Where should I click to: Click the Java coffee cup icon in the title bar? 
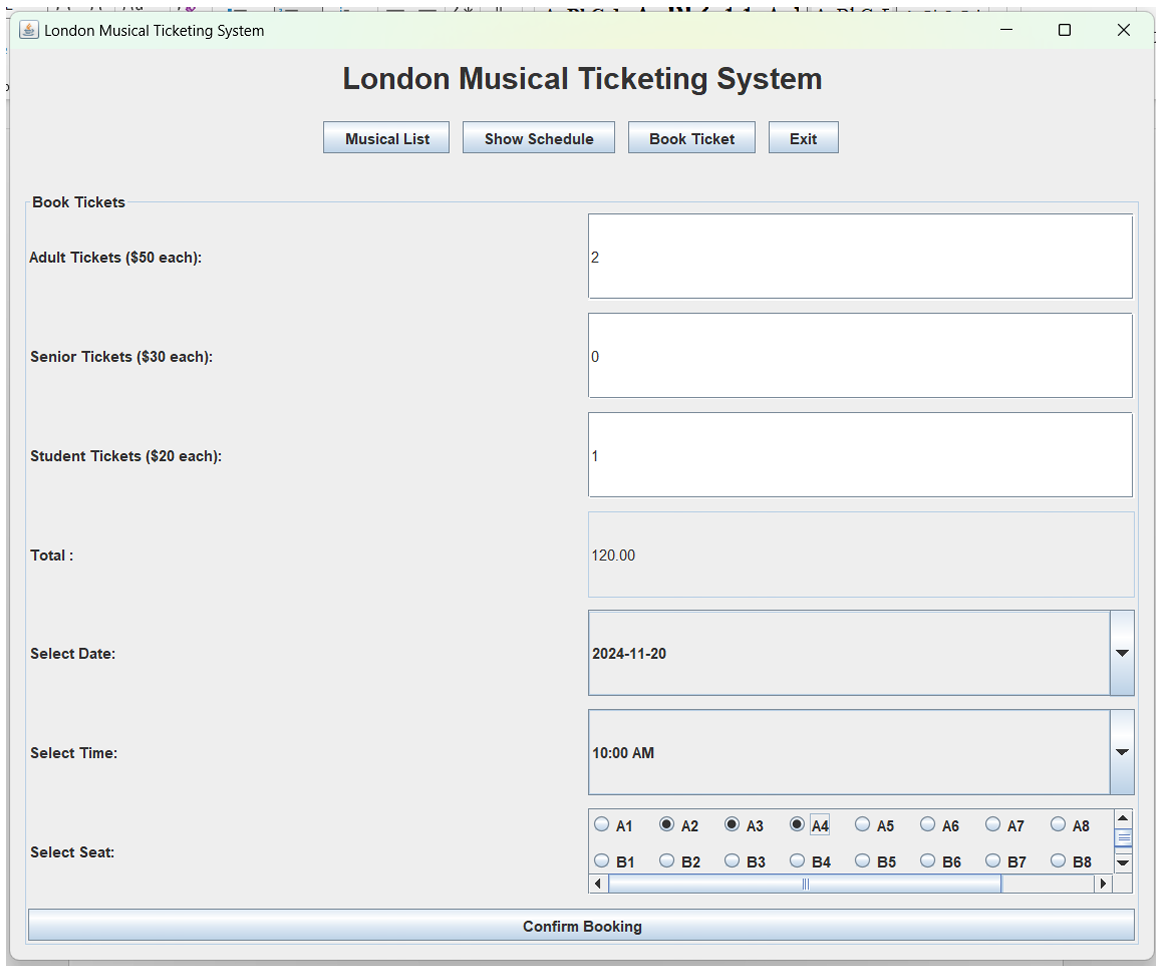[29, 30]
